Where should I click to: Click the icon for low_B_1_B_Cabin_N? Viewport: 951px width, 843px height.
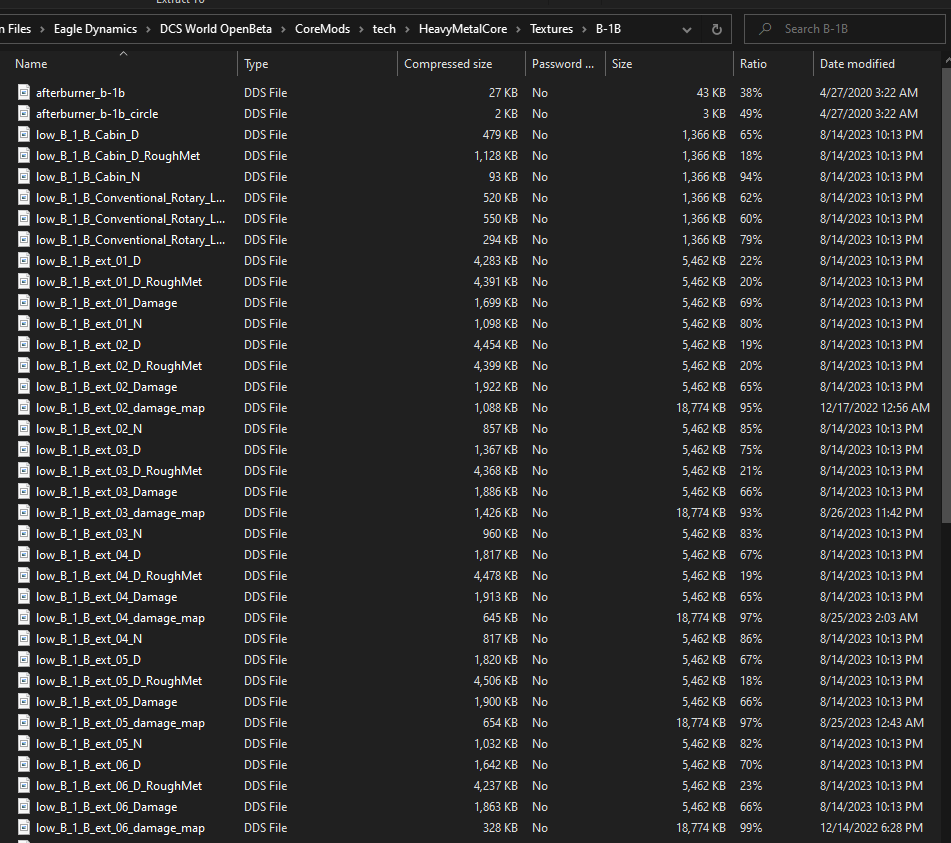click(x=24, y=176)
